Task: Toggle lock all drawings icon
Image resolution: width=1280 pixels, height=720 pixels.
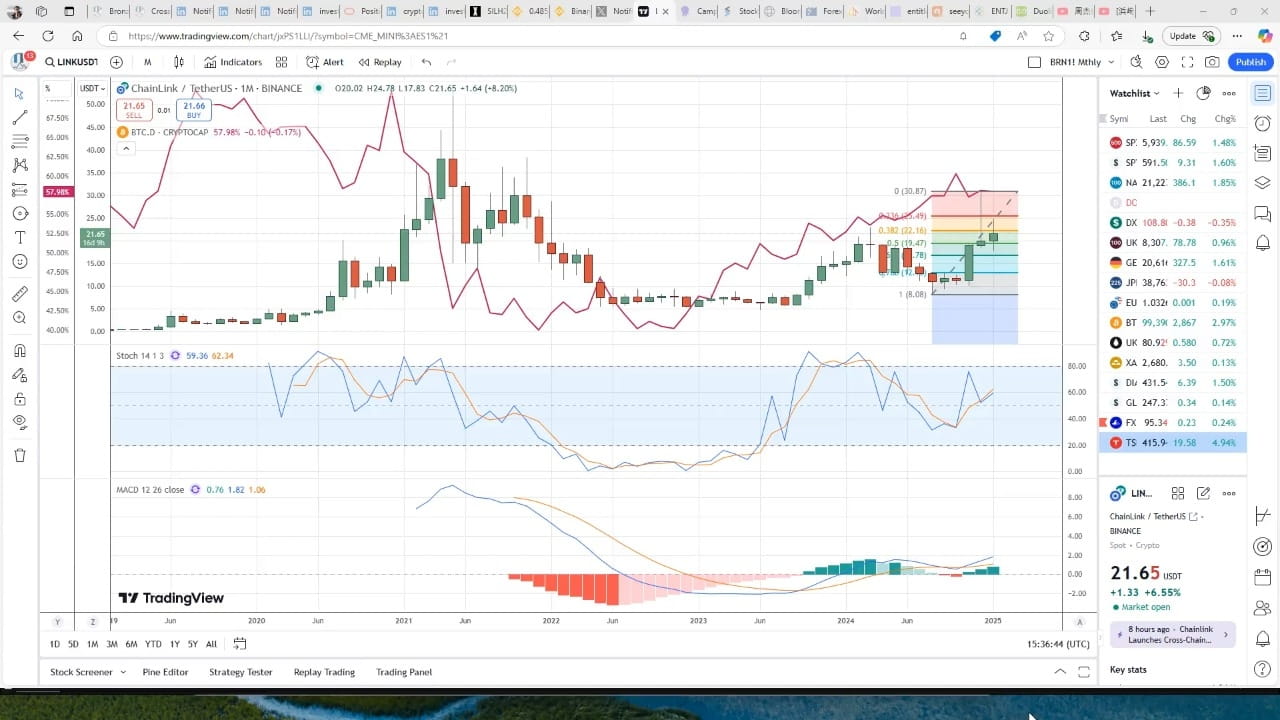Action: coord(20,398)
